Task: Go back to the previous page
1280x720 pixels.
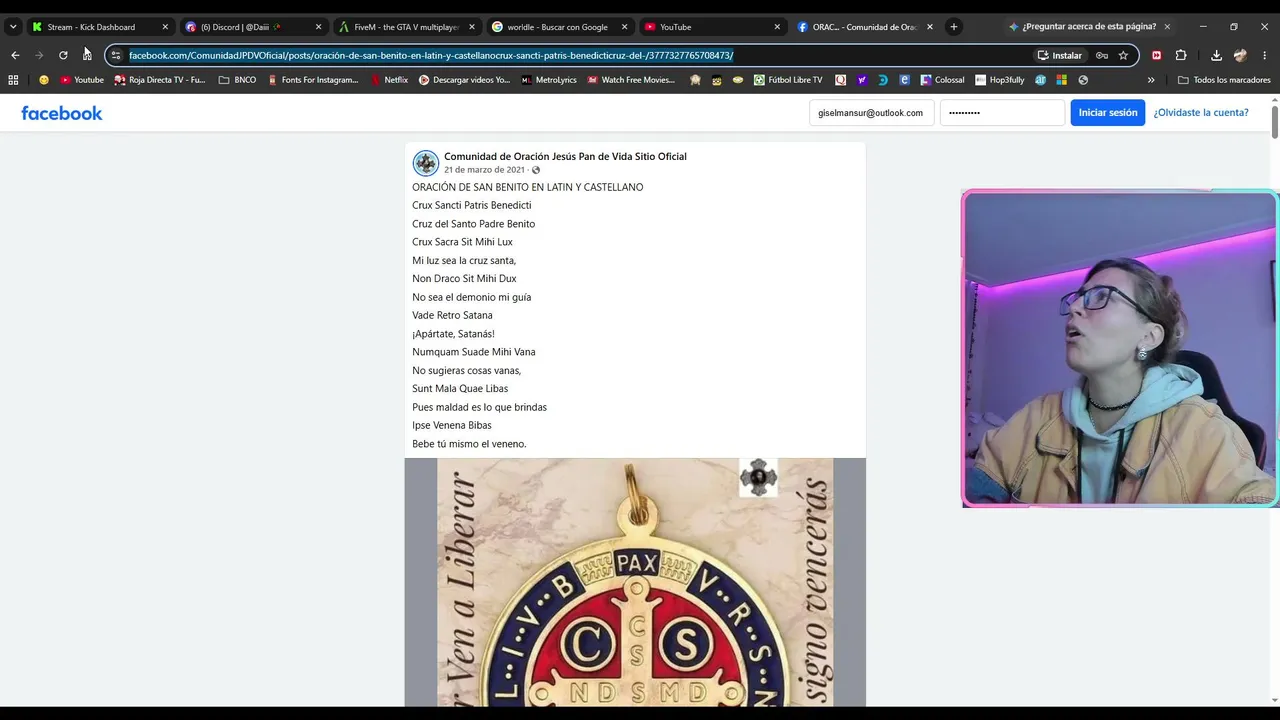Action: point(15,55)
